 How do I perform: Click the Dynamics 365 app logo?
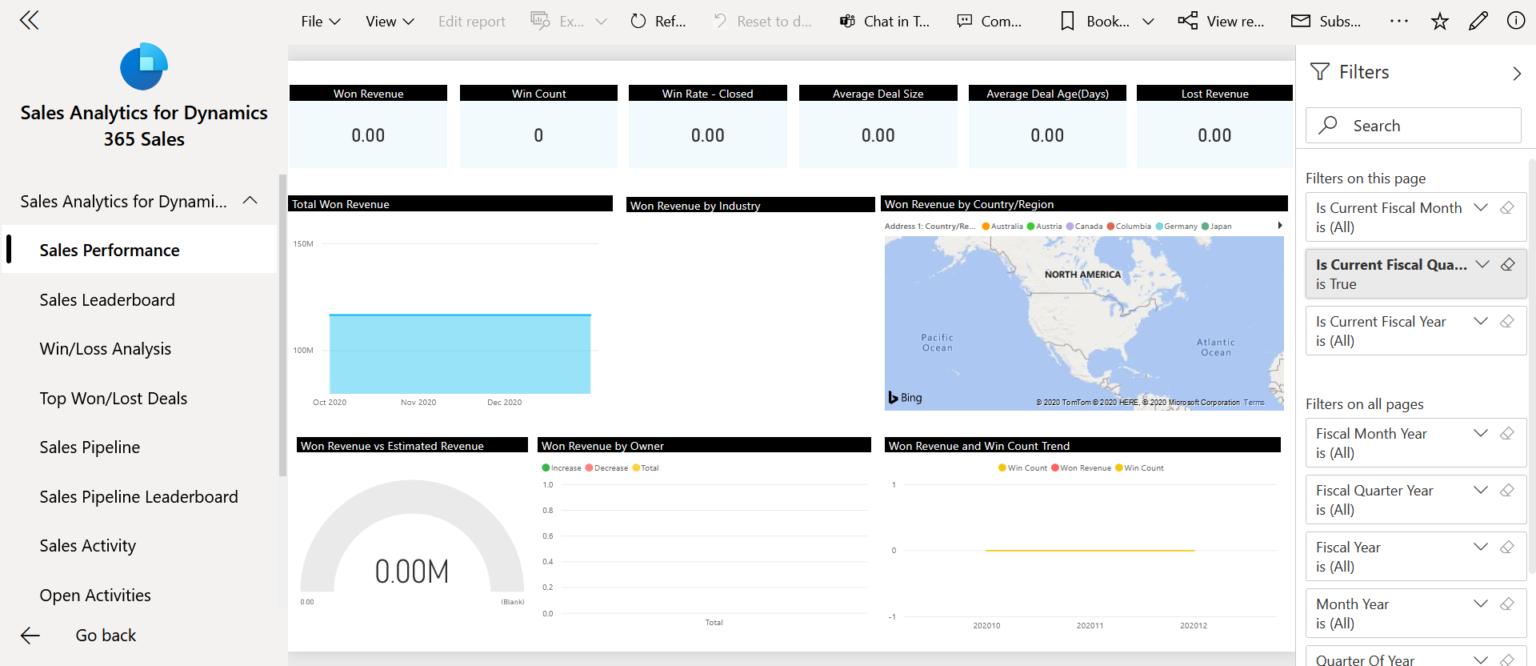pos(144,66)
